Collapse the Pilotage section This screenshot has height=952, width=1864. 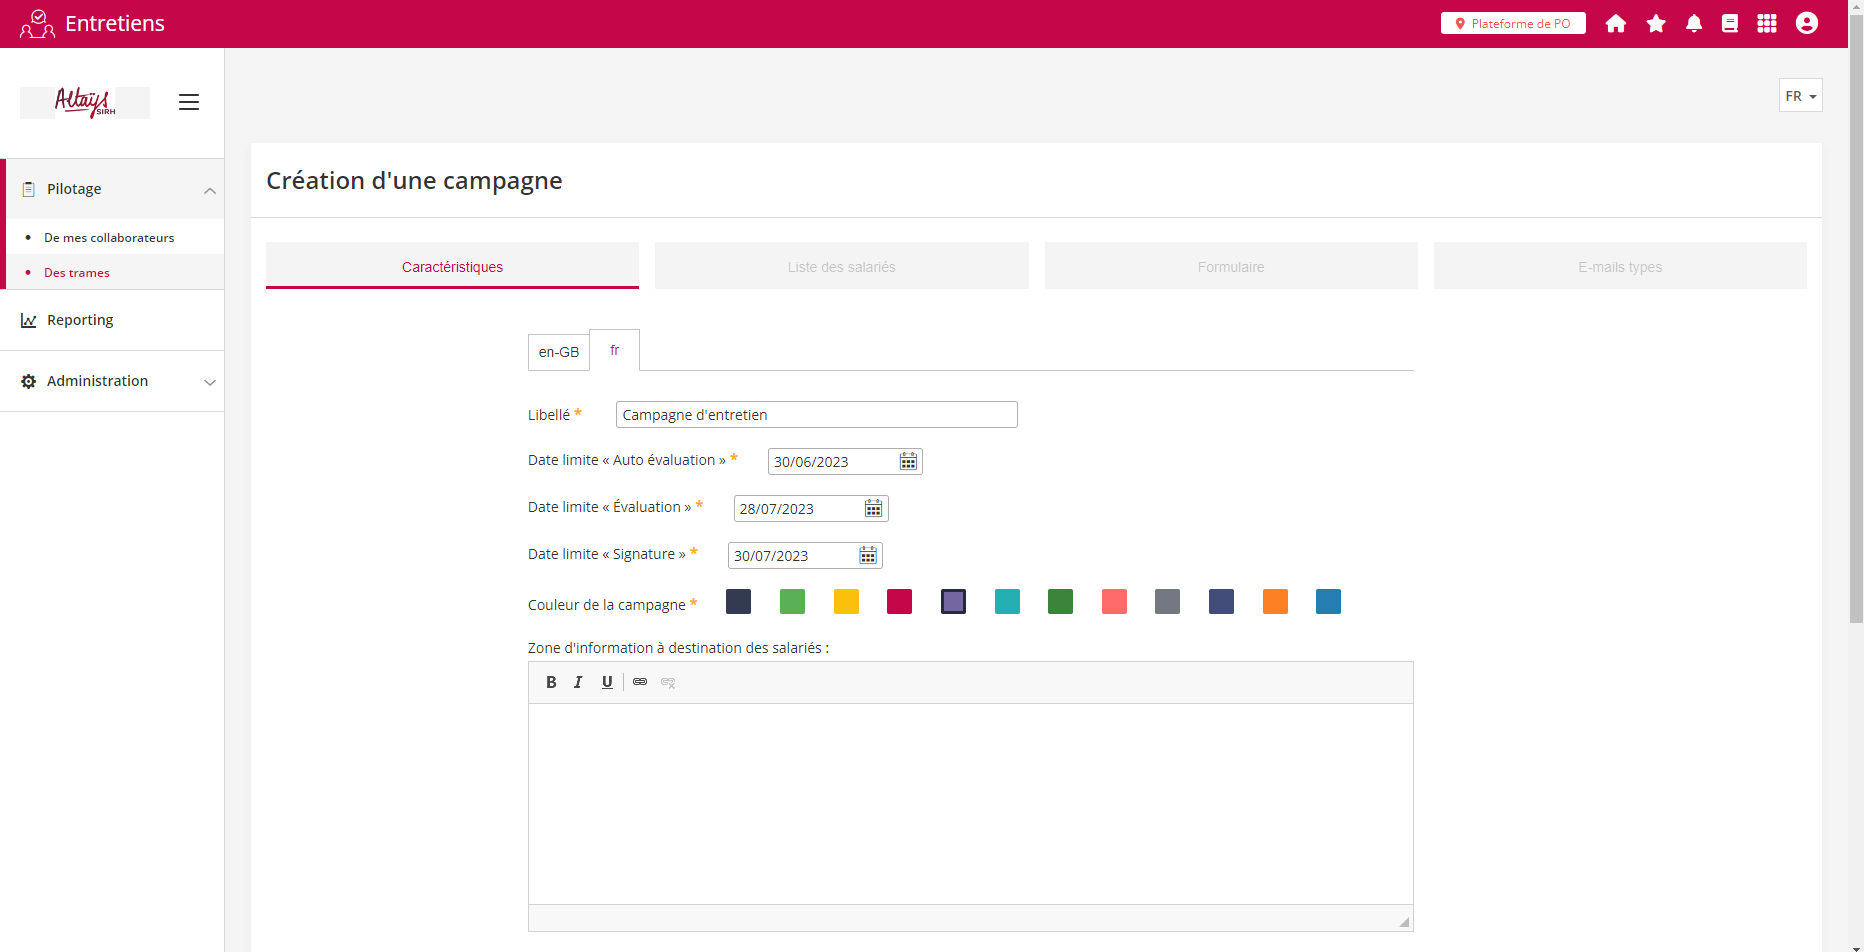209,190
